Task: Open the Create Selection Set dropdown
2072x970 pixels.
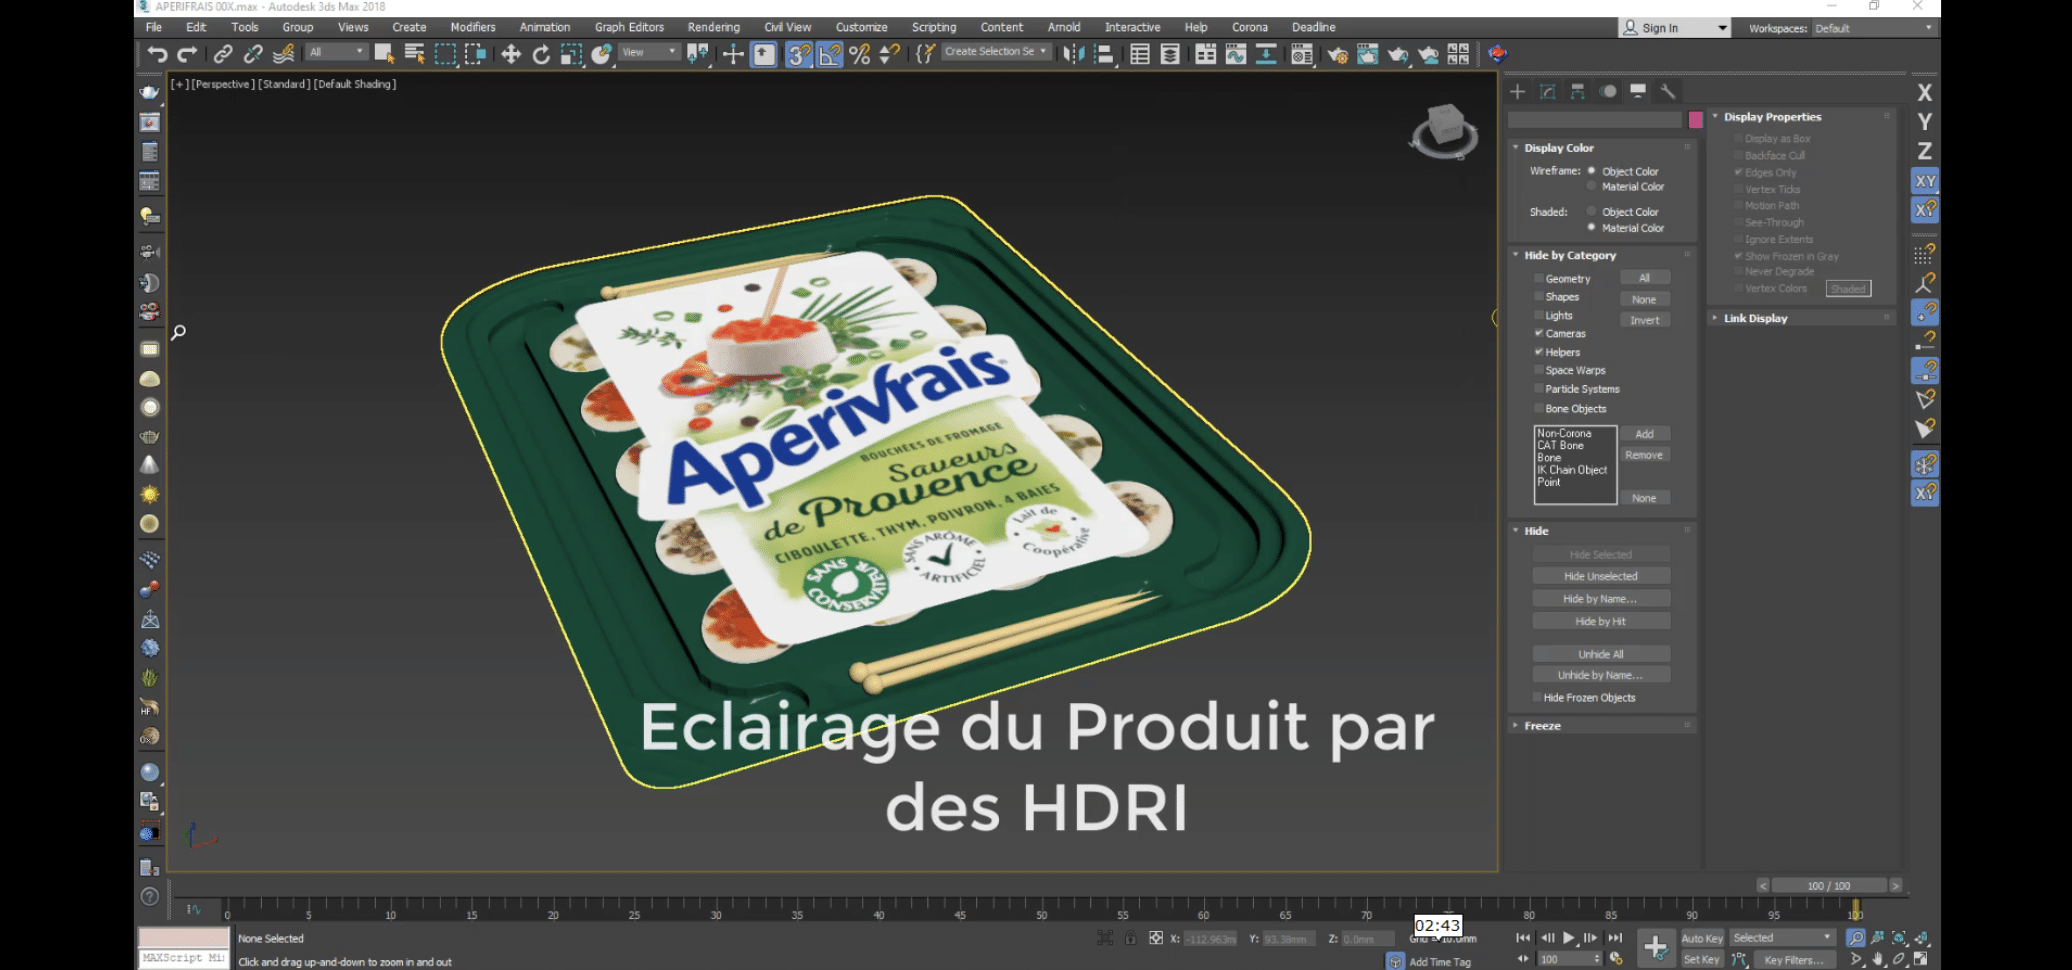Action: coord(996,52)
